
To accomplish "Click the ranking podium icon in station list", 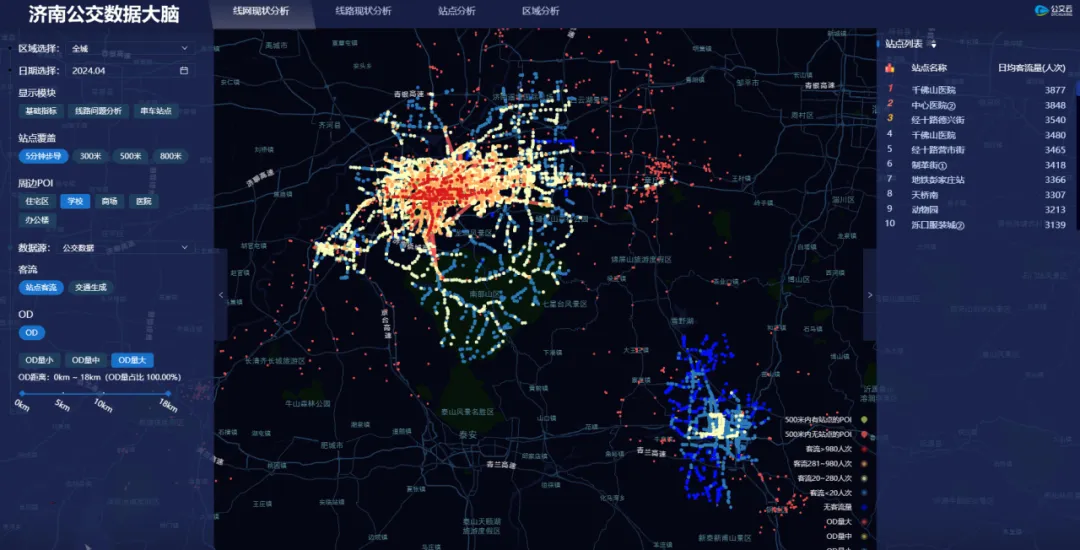I will tap(890, 68).
